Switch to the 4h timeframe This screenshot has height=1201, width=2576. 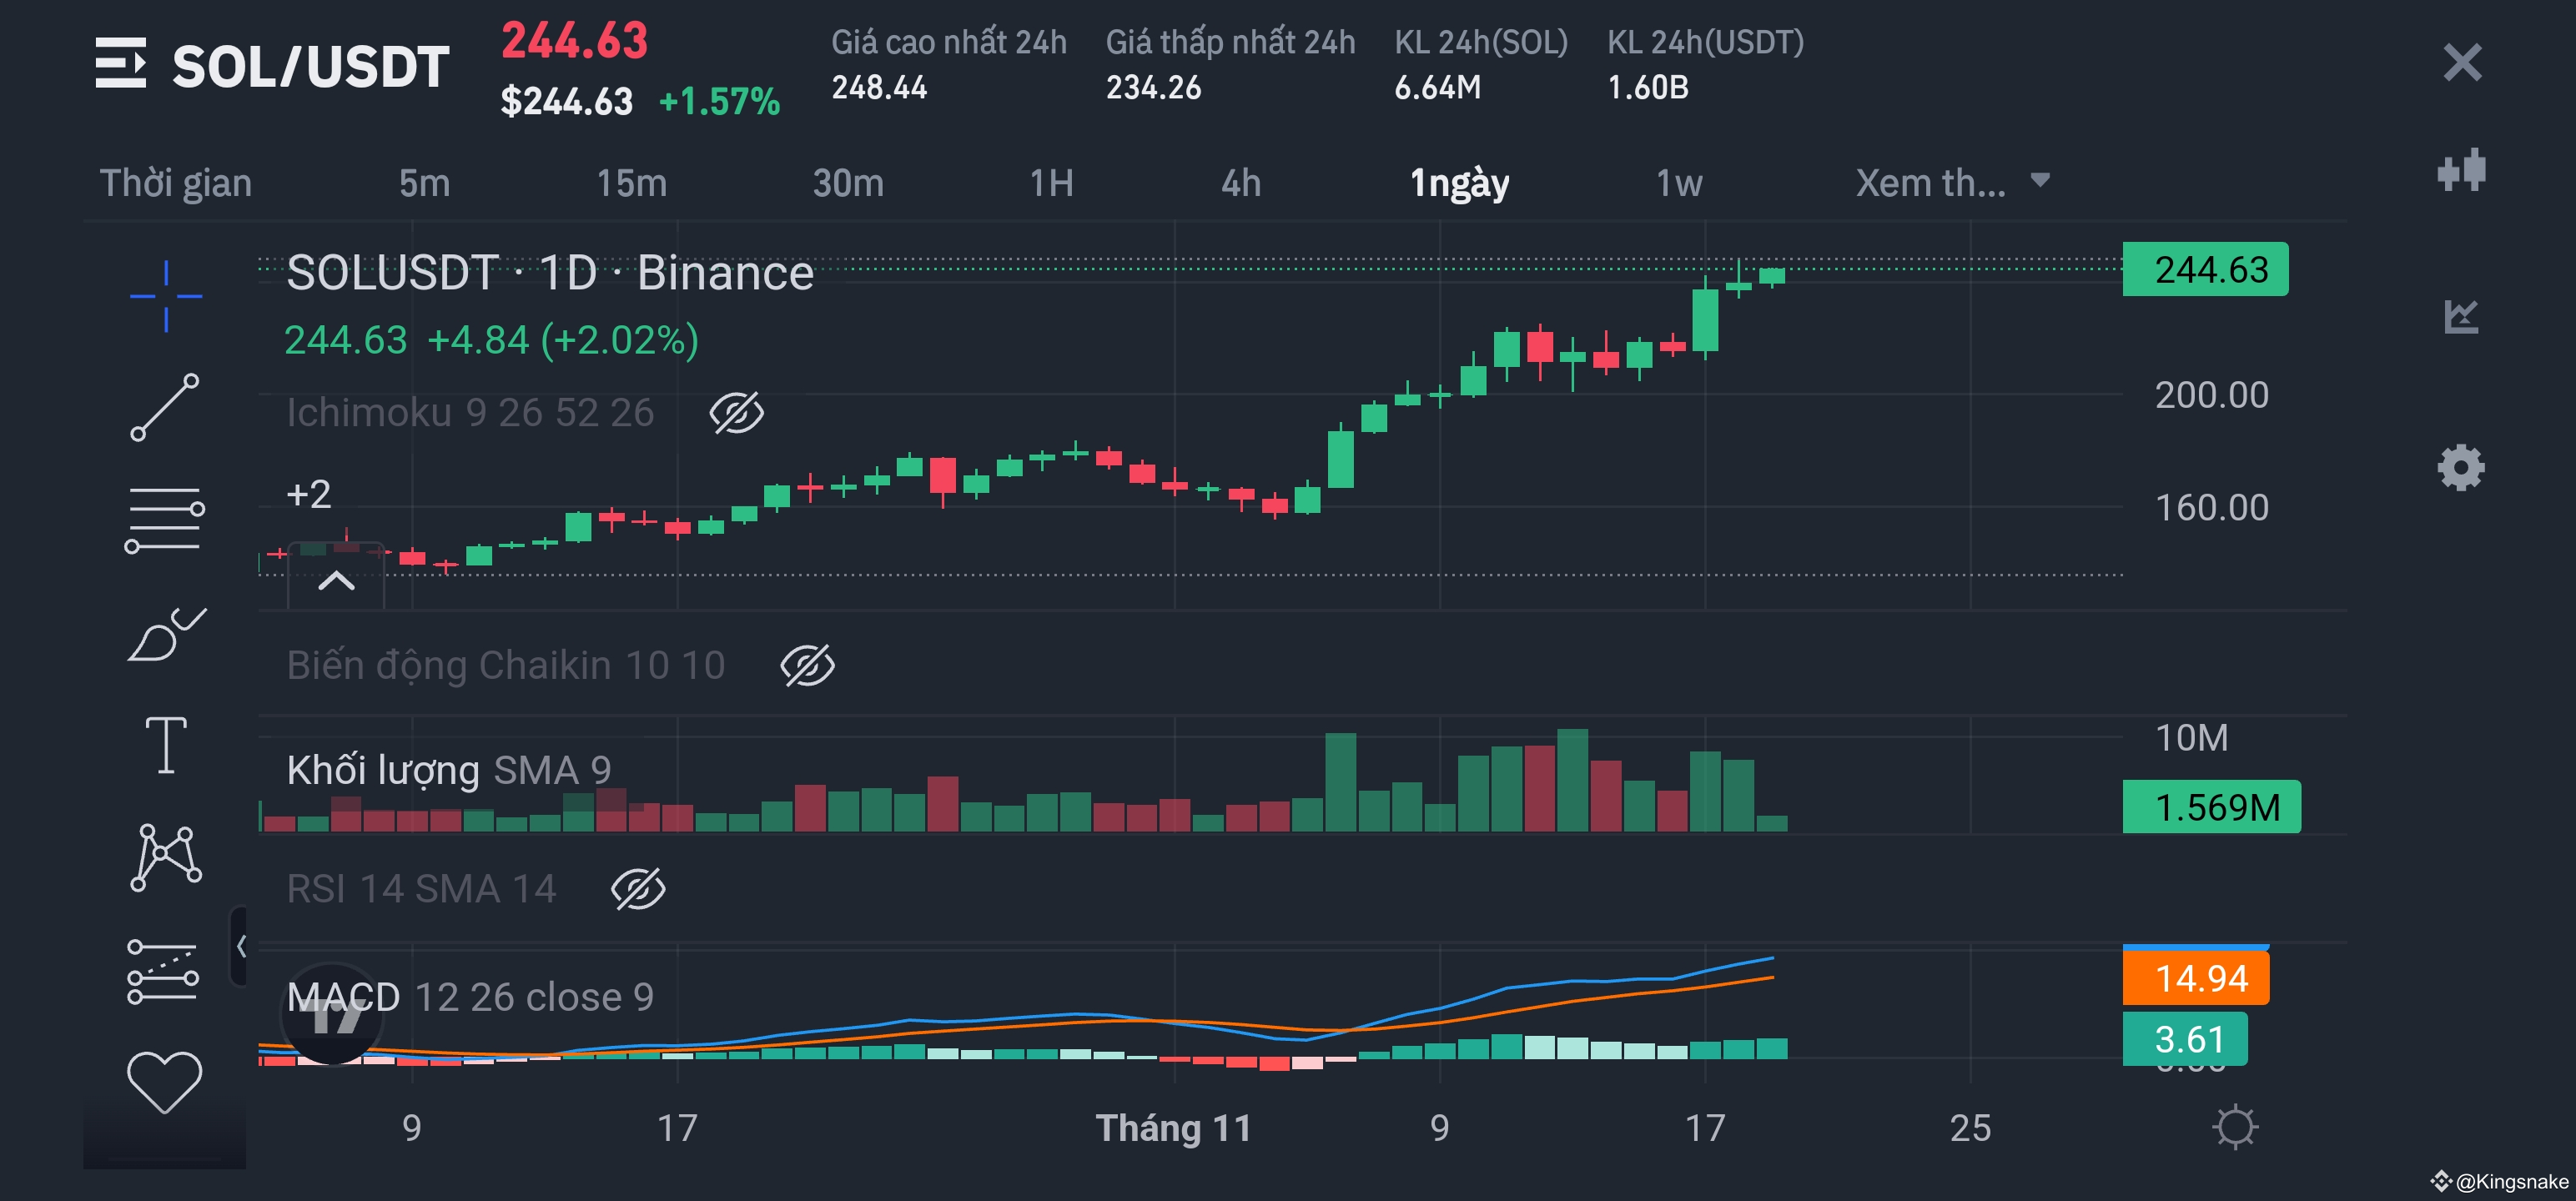pyautogui.click(x=1240, y=183)
